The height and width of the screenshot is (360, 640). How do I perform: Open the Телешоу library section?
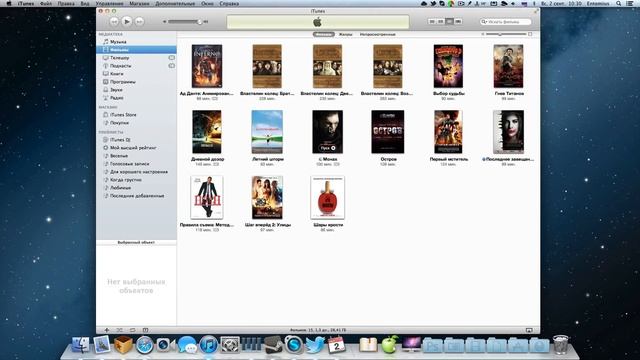(120, 58)
